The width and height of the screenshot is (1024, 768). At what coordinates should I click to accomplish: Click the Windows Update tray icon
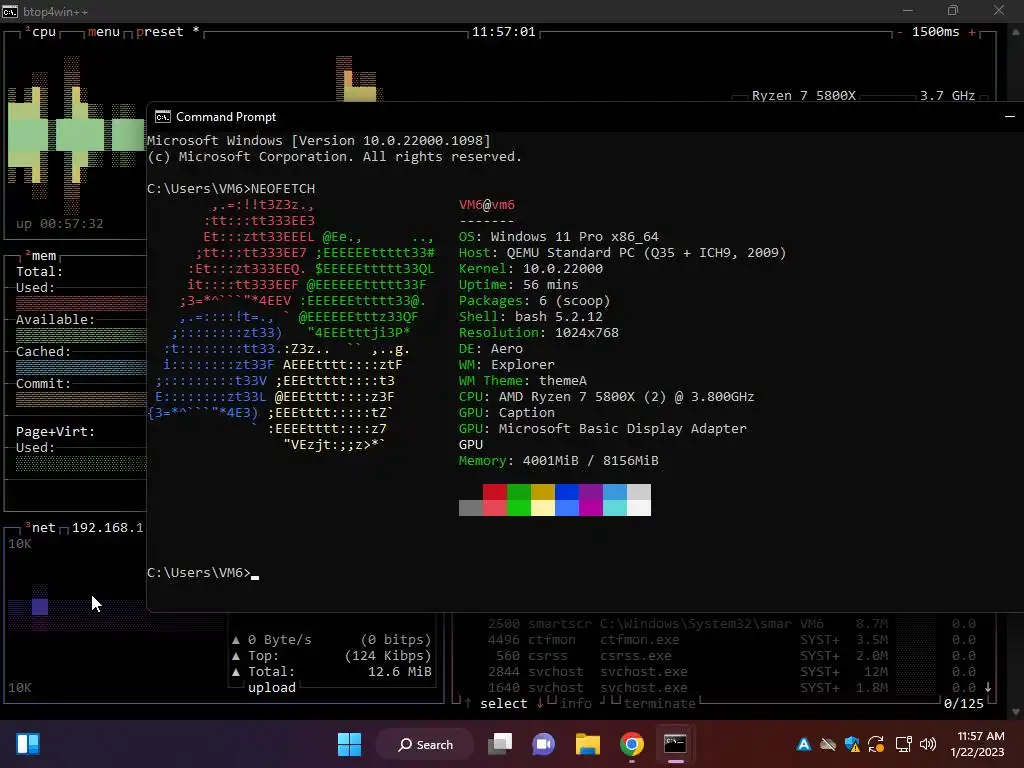coord(876,744)
